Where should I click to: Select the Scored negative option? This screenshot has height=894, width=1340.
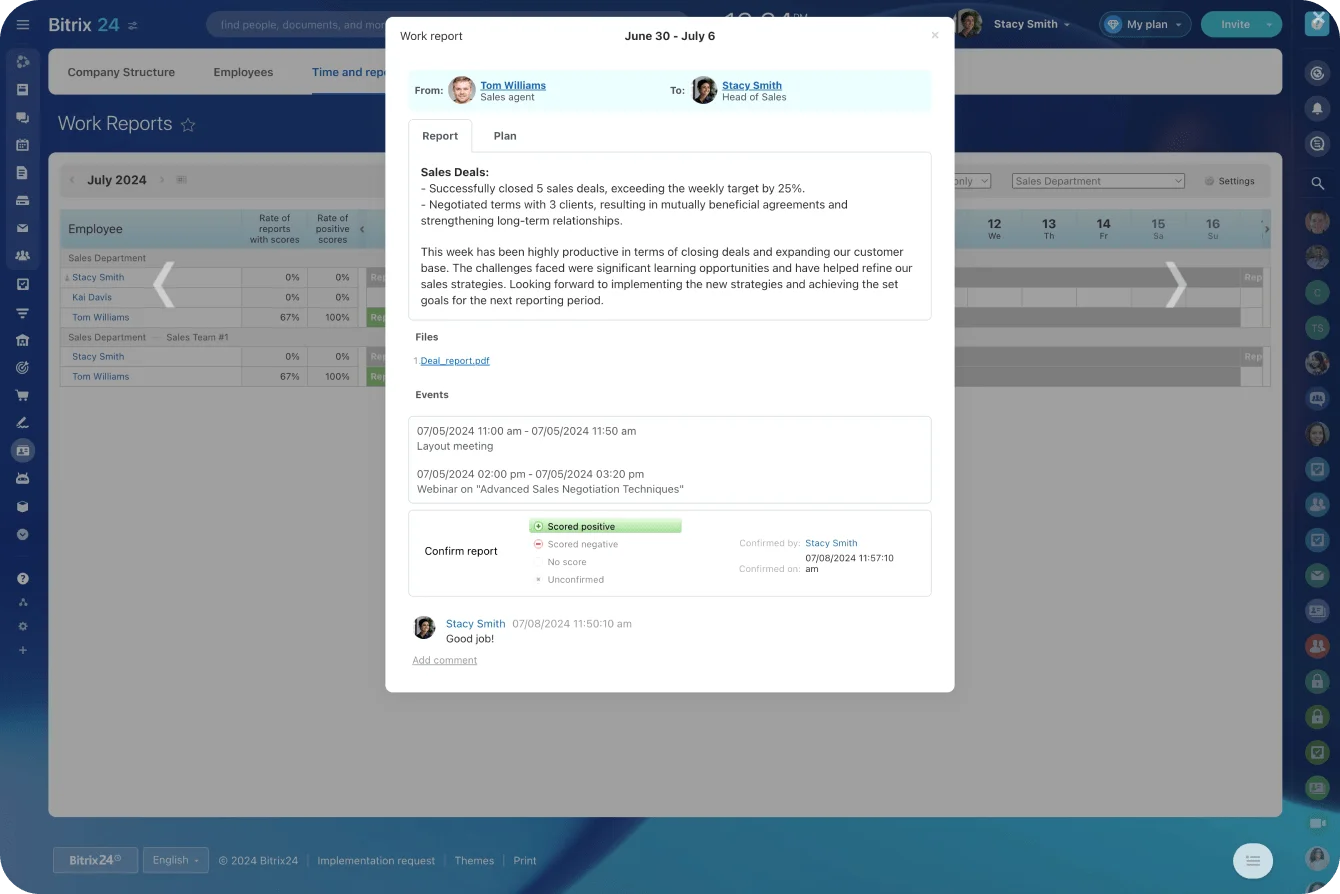click(x=583, y=544)
